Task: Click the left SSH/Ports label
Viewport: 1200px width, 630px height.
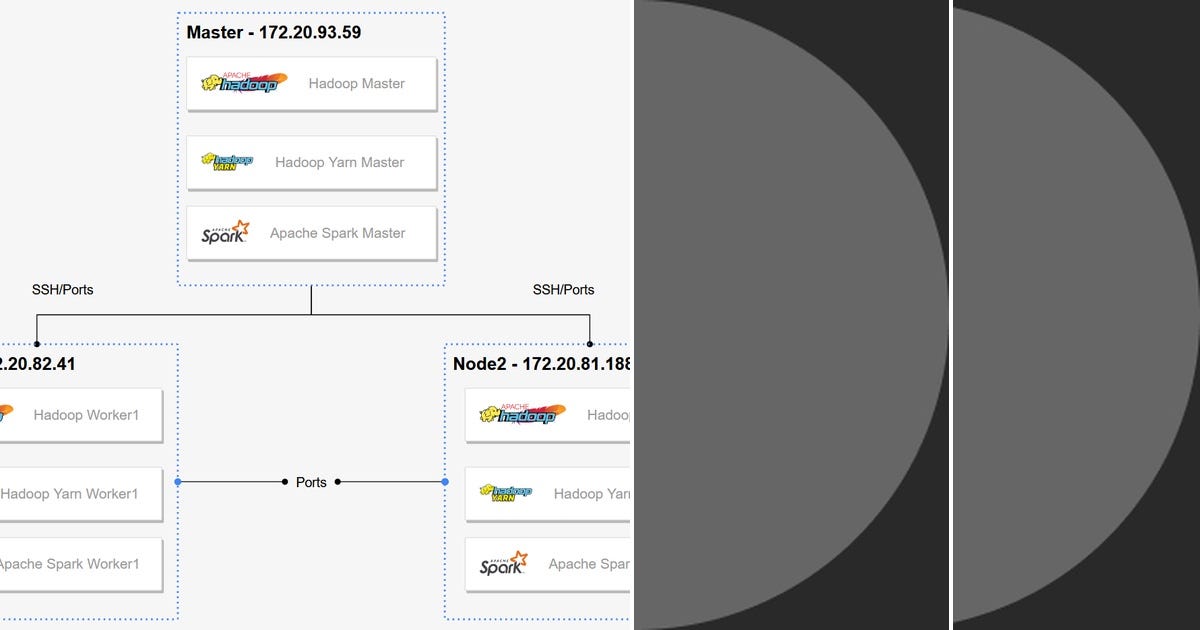Action: click(63, 289)
